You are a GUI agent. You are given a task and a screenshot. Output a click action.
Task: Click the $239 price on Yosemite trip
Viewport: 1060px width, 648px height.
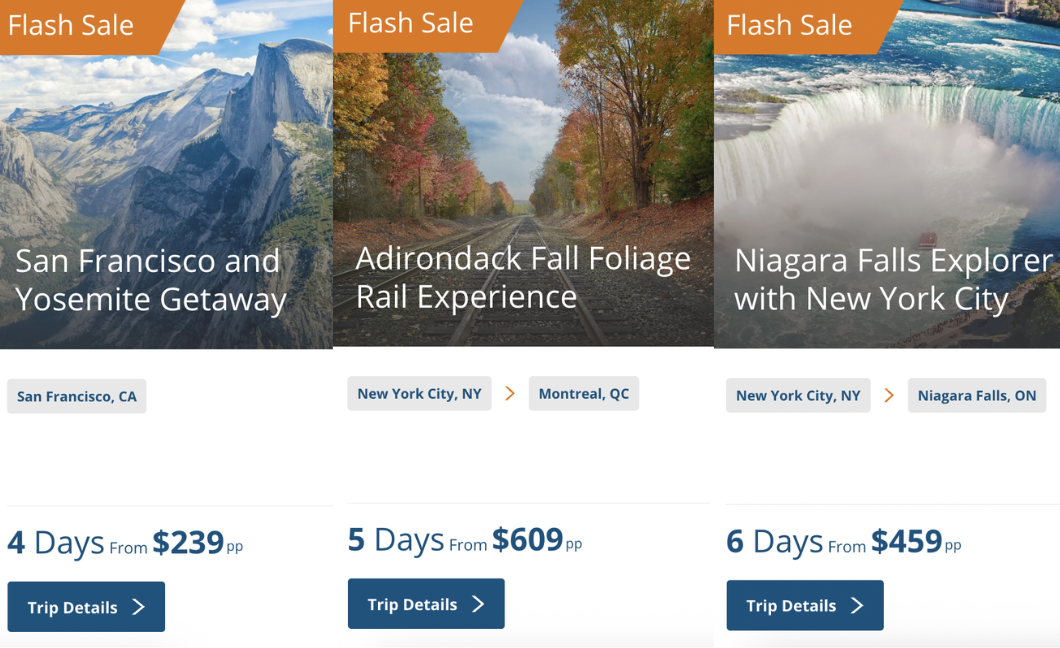(x=188, y=542)
